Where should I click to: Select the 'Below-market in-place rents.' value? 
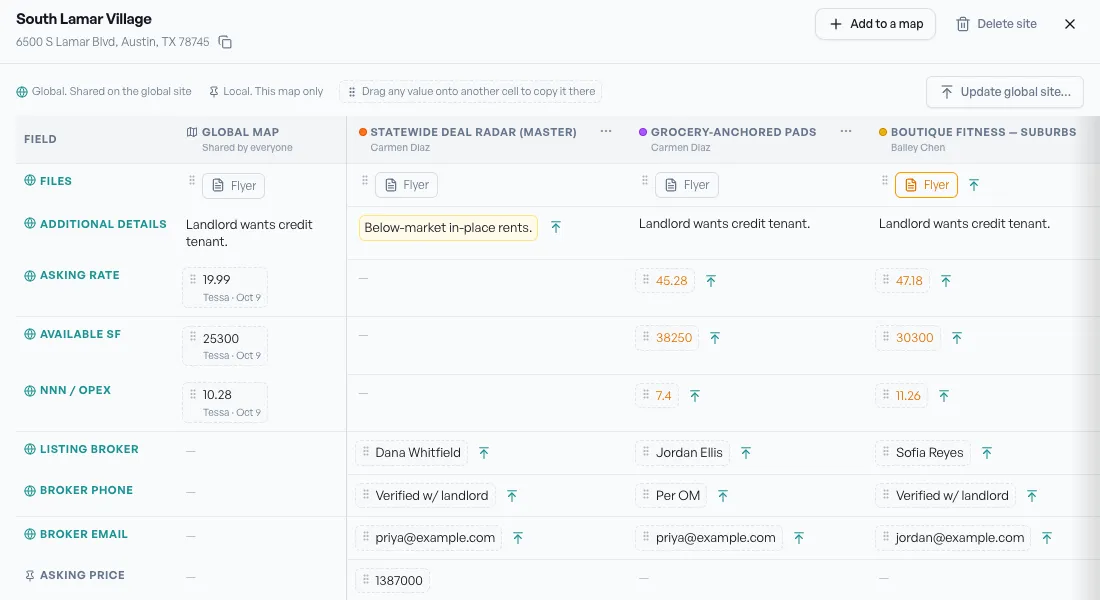pyautogui.click(x=448, y=227)
